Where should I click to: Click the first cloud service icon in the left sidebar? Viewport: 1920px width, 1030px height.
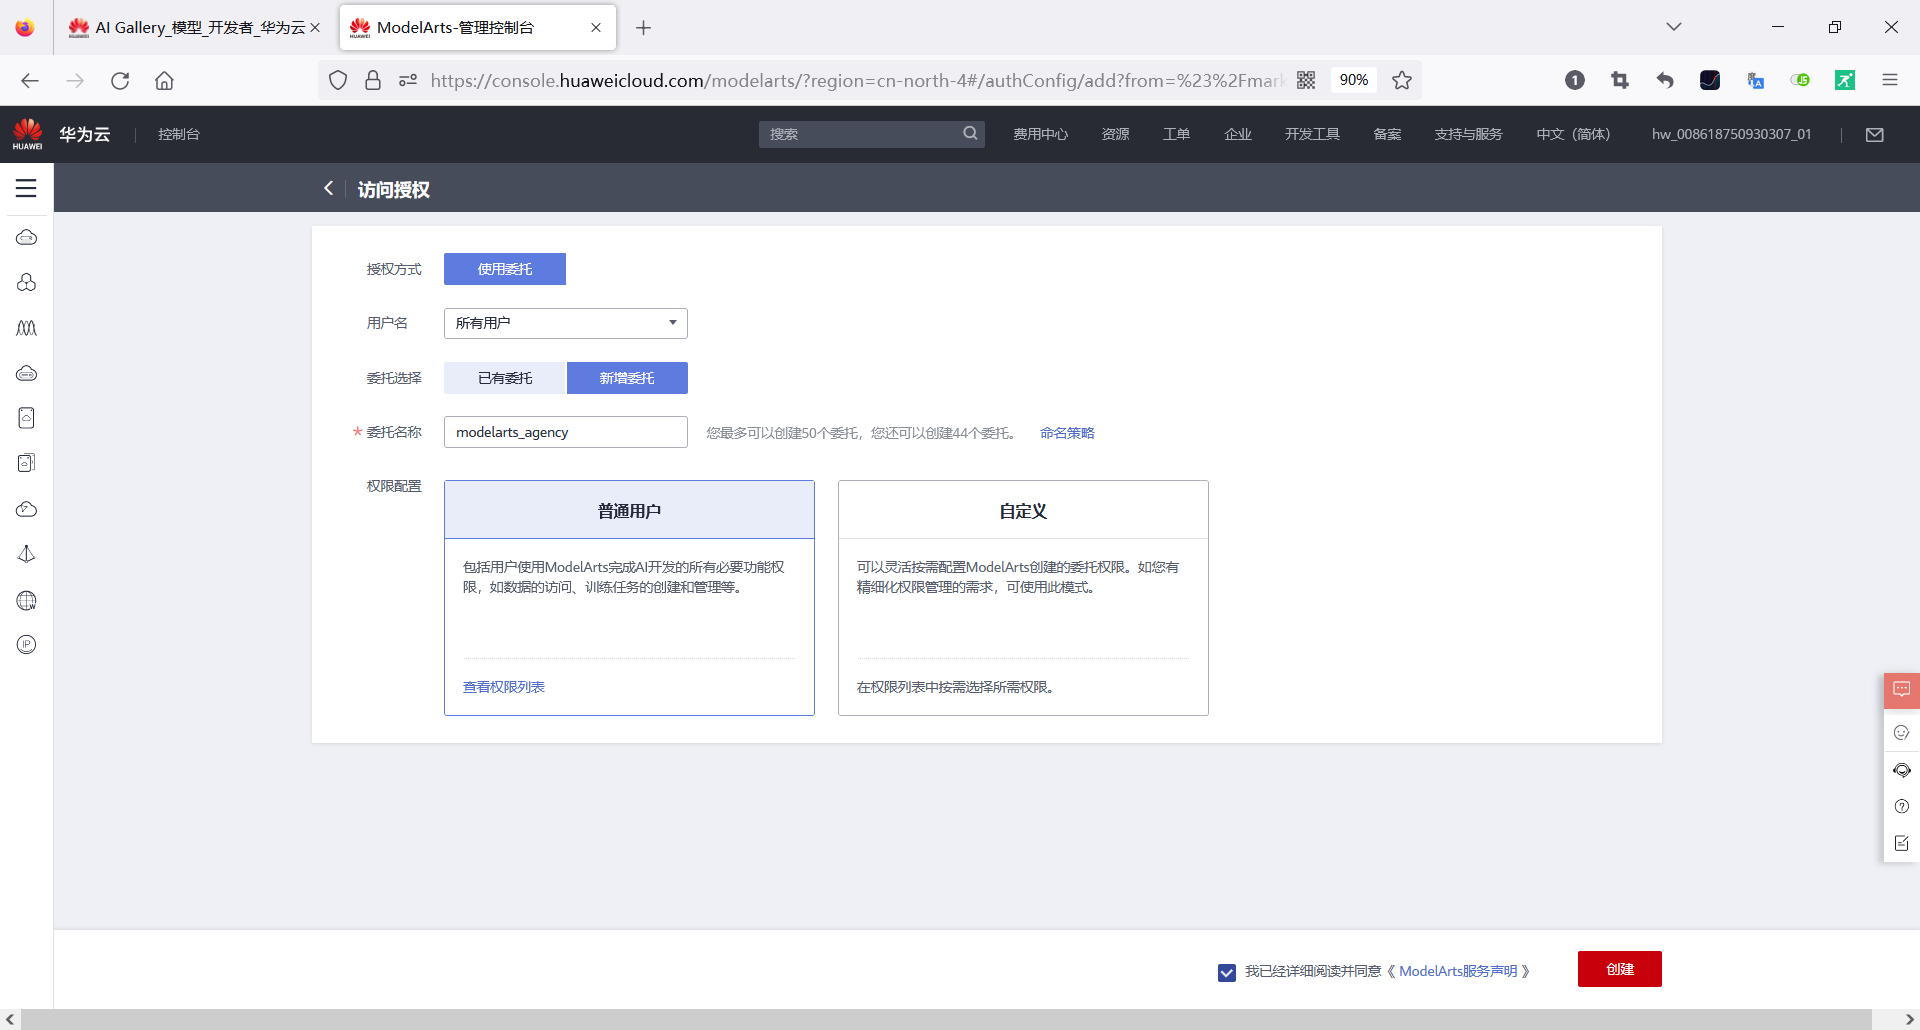27,237
